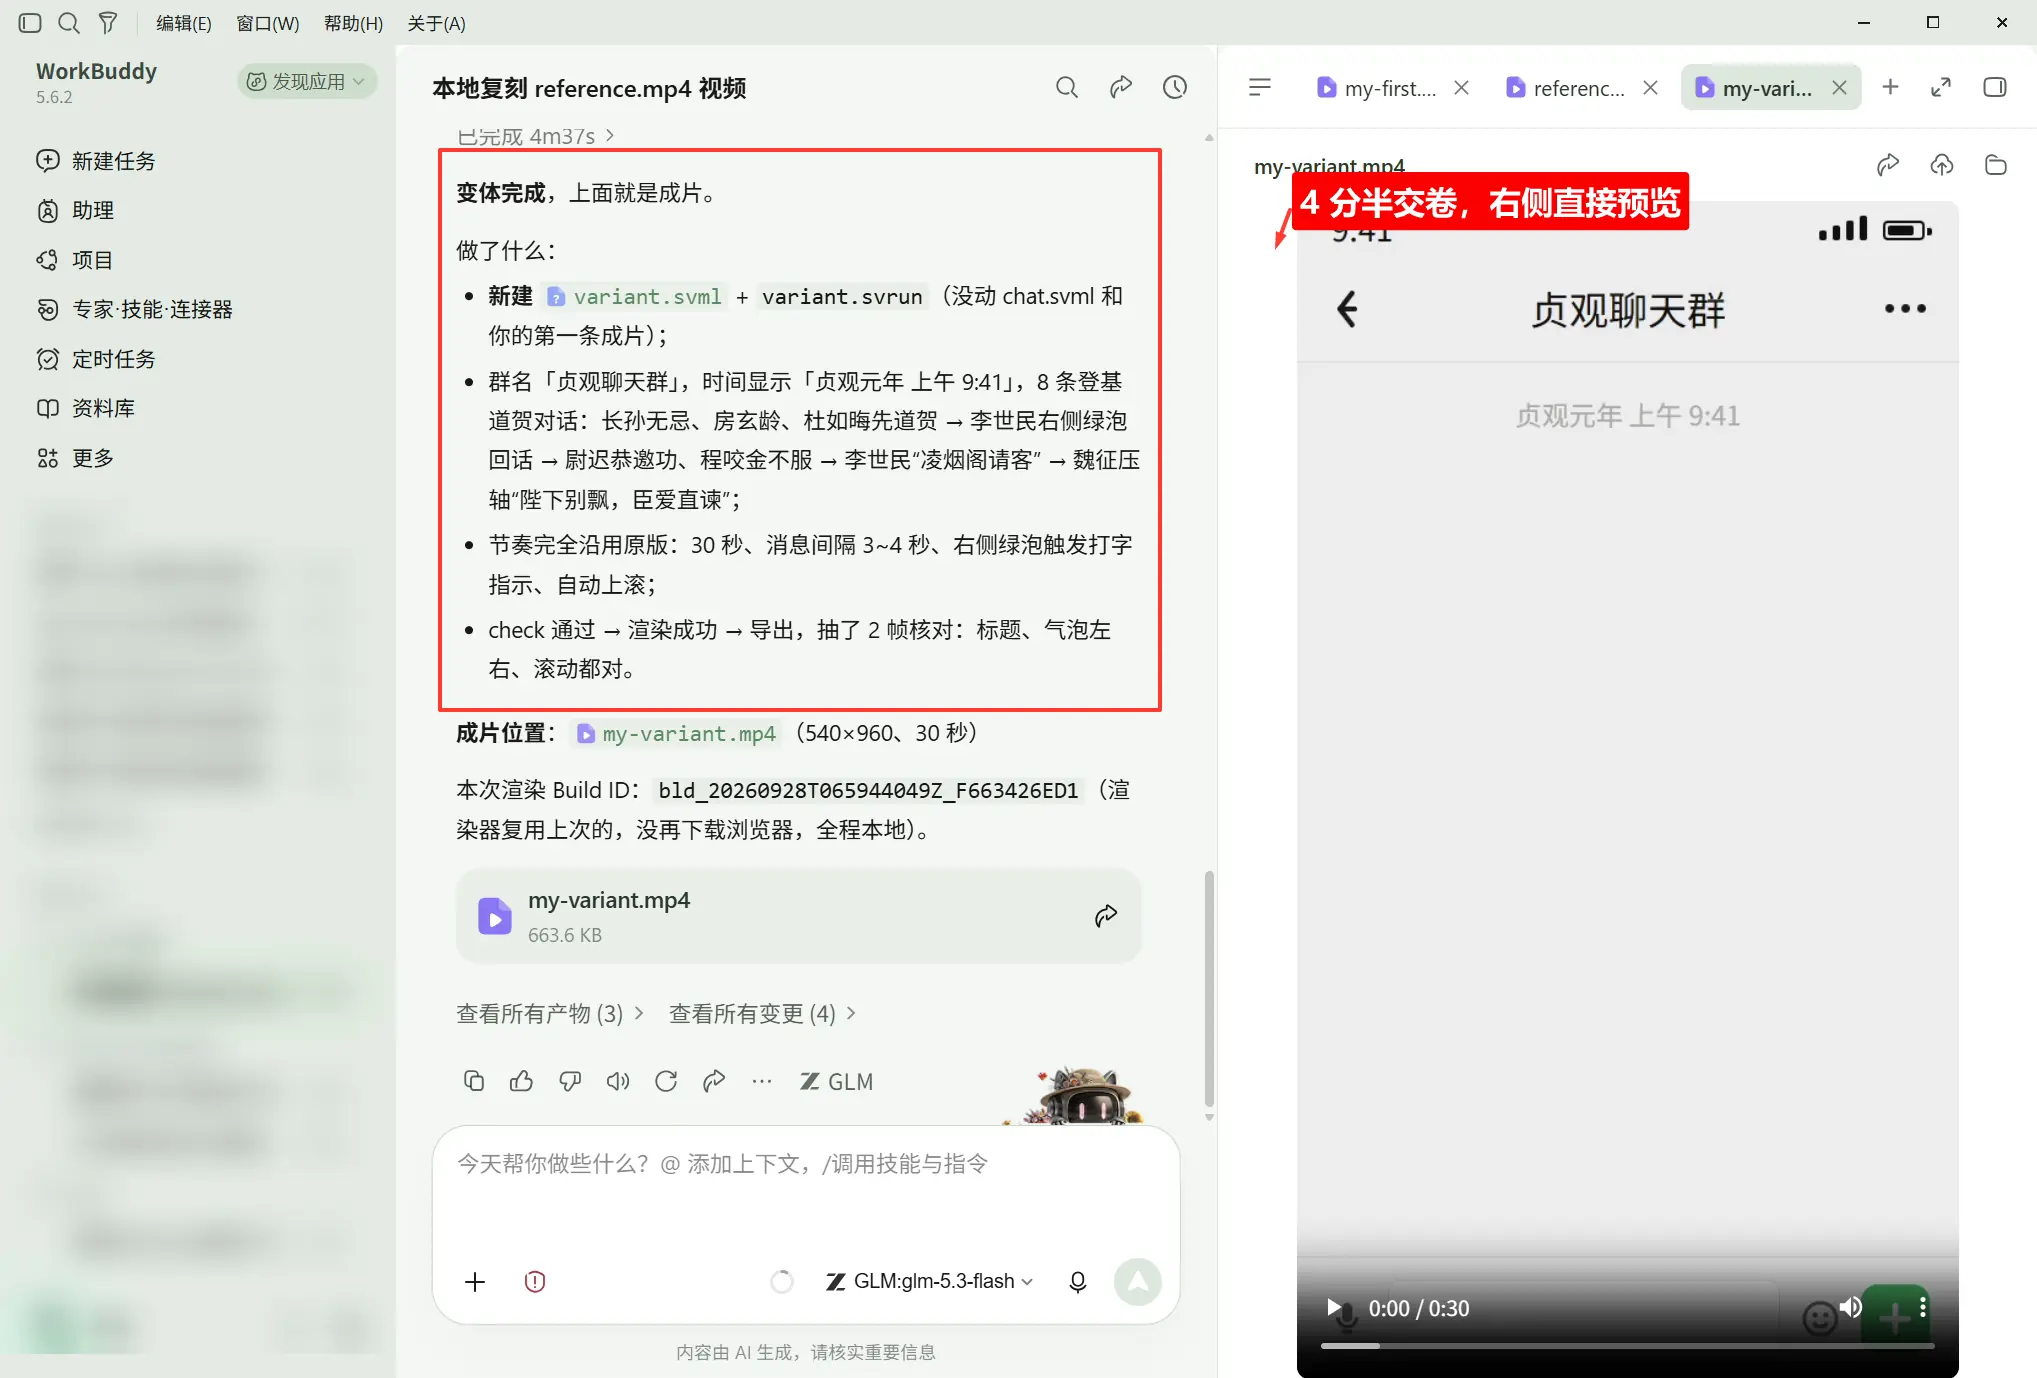Switch to the reference preview tab

coord(1566,88)
